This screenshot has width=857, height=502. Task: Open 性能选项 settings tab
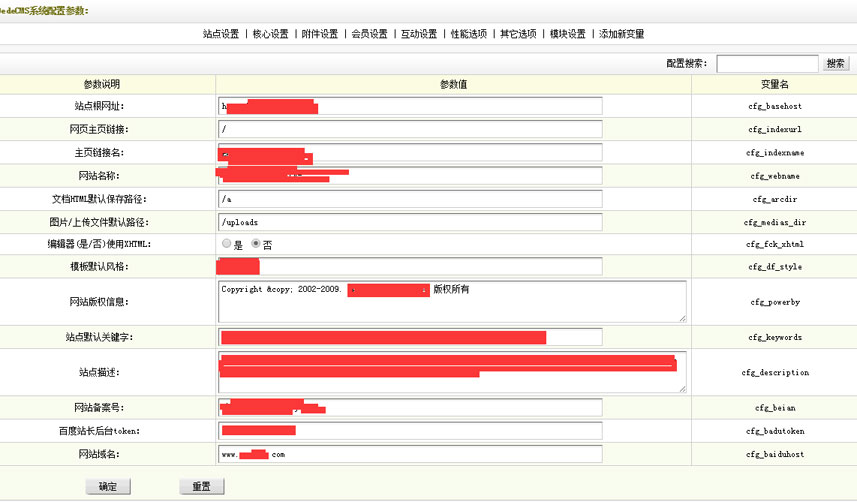tap(468, 34)
